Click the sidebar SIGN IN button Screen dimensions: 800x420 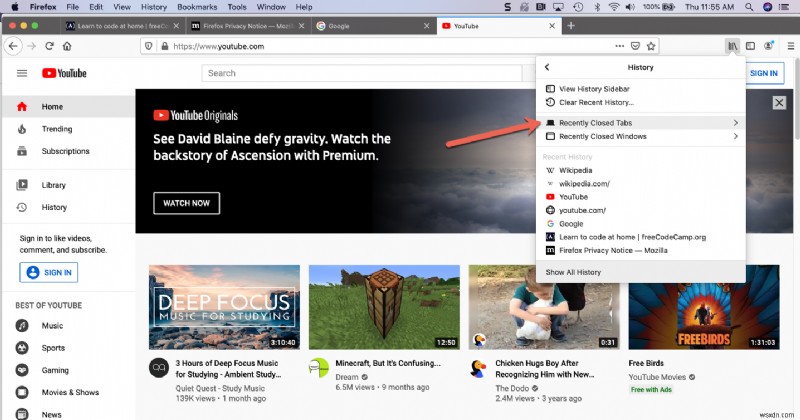[49, 273]
